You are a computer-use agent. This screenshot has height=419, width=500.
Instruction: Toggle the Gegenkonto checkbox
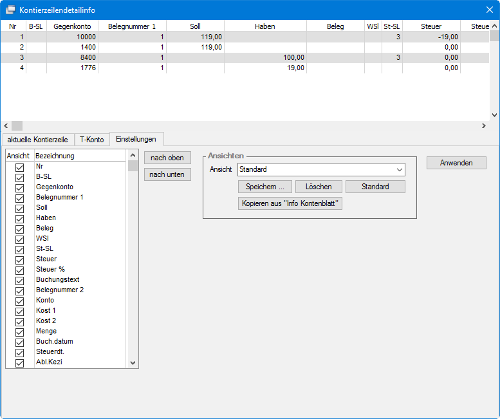[20, 188]
